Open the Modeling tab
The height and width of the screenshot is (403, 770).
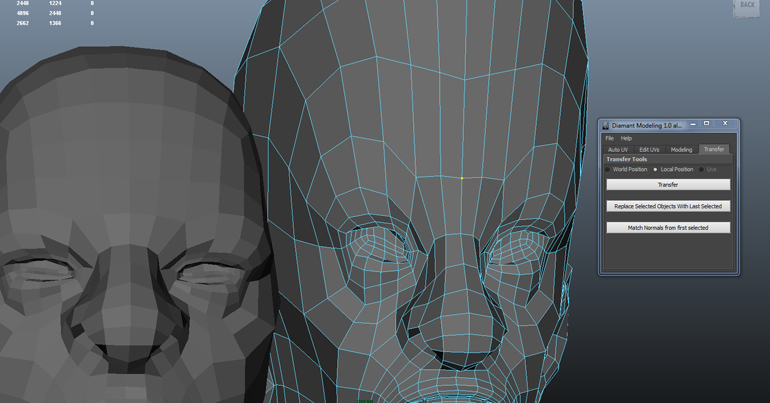681,149
